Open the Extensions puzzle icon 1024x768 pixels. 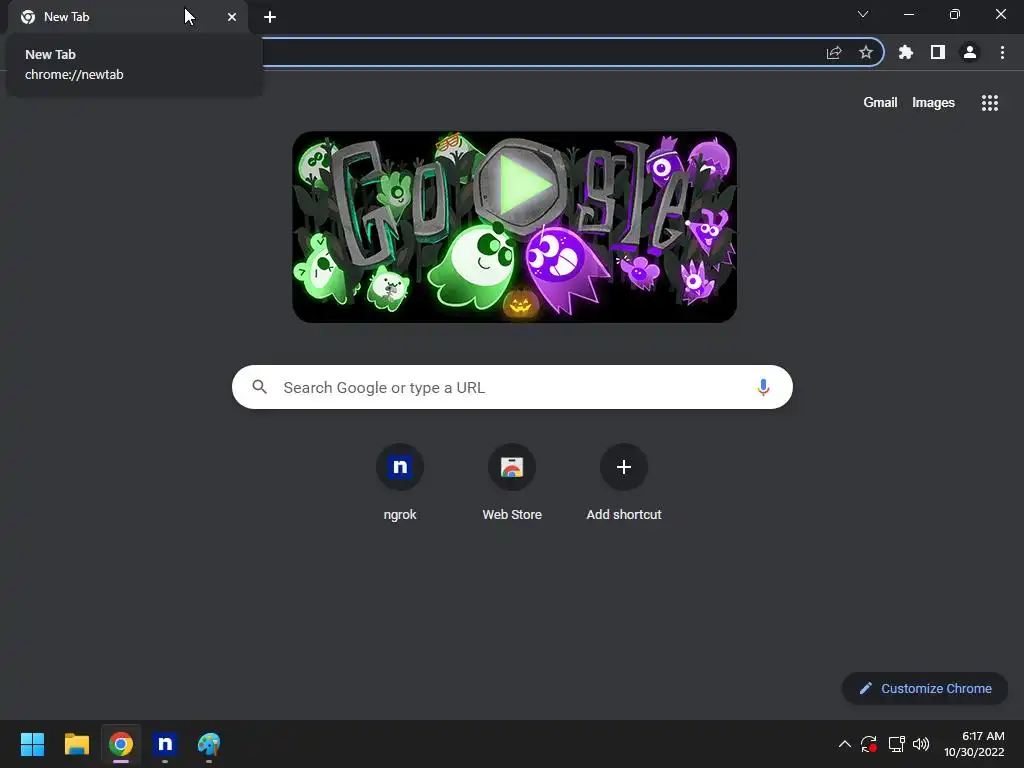pos(906,52)
